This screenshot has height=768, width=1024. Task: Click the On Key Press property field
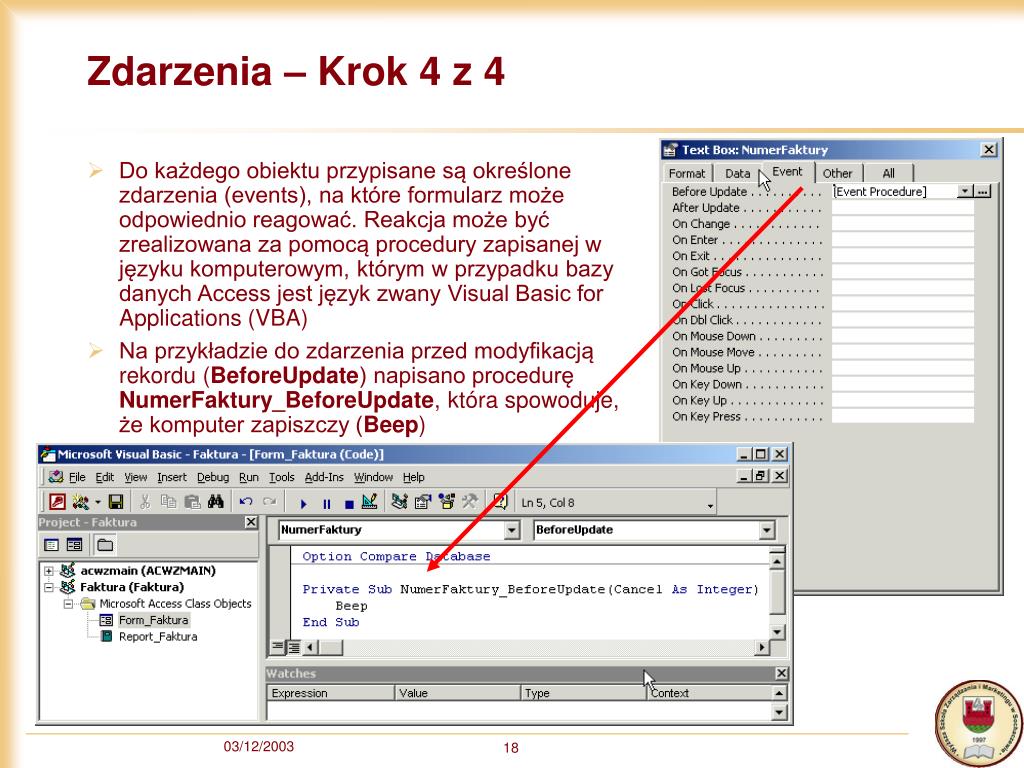tap(903, 417)
